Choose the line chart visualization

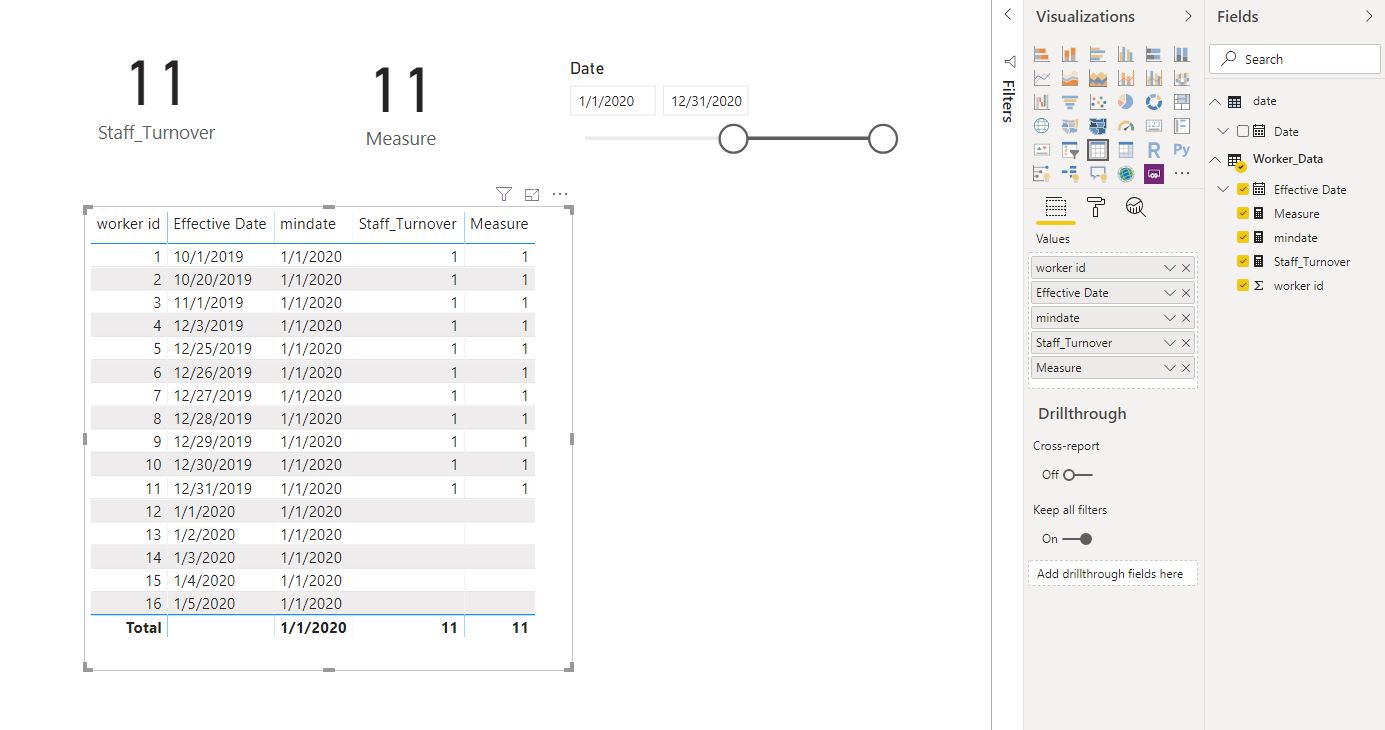coord(1042,77)
